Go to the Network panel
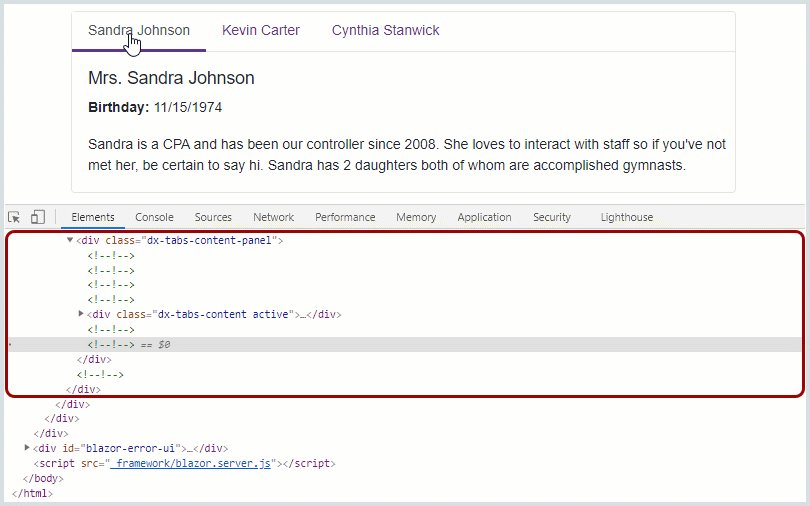Screen dimensions: 810x506 [x=273, y=217]
